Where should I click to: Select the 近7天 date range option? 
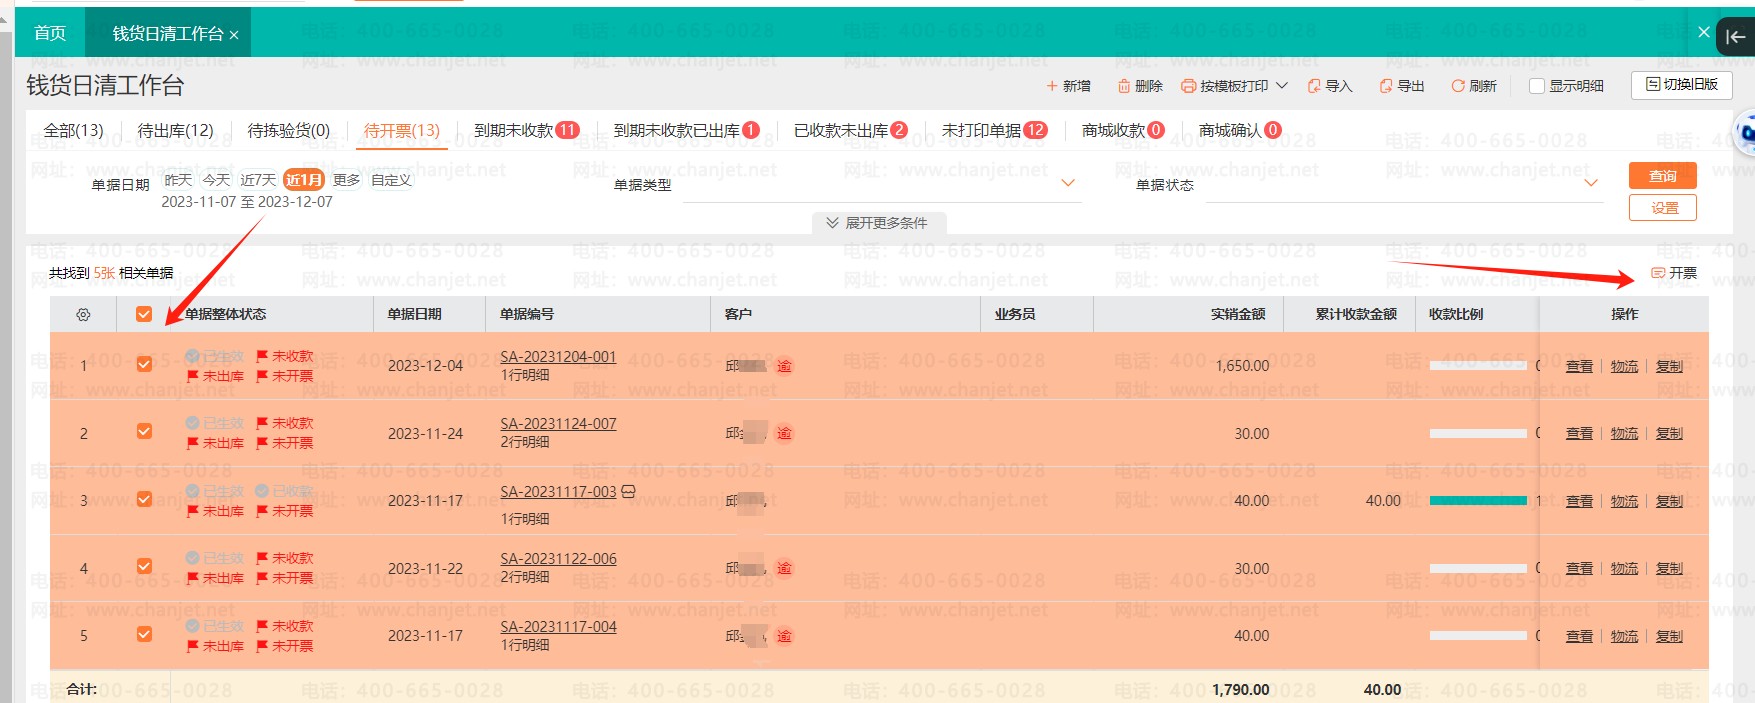coord(257,180)
